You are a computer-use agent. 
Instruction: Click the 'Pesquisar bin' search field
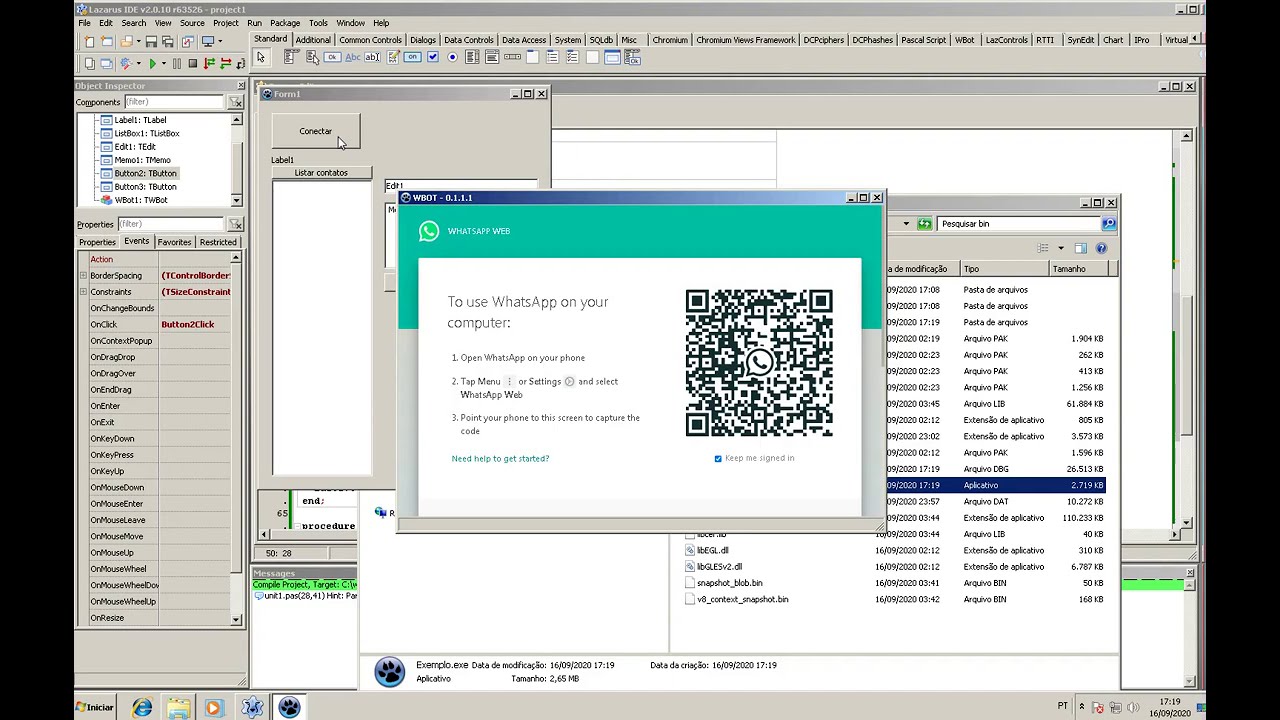(1018, 223)
